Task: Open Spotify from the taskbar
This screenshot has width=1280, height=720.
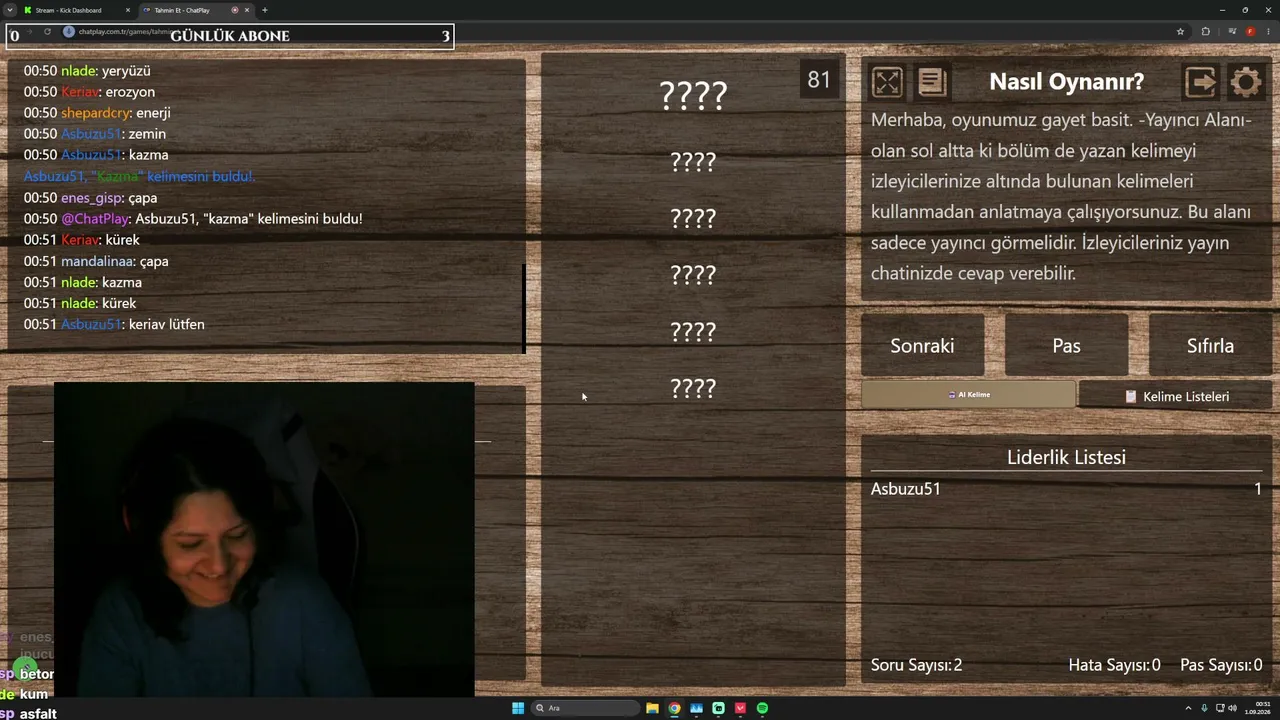Action: click(x=762, y=708)
